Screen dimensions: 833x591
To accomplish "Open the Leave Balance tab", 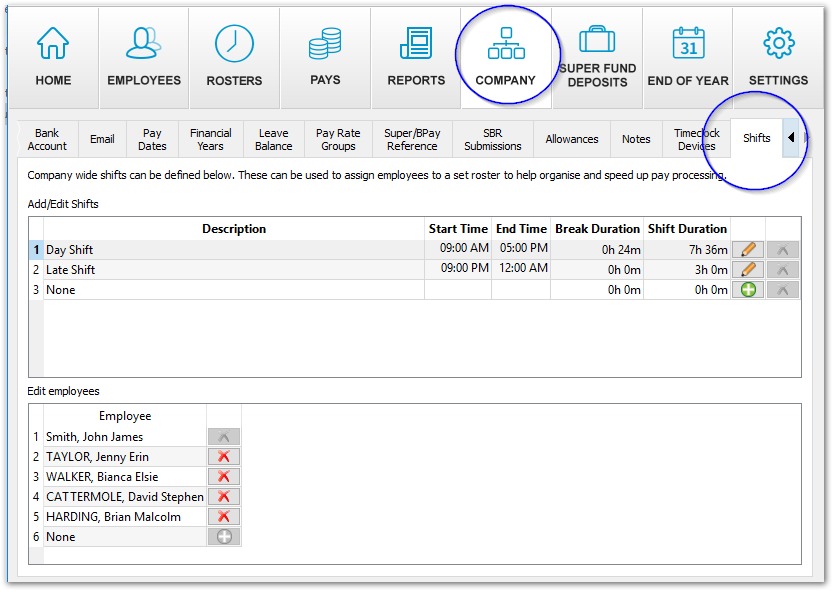I will point(273,139).
